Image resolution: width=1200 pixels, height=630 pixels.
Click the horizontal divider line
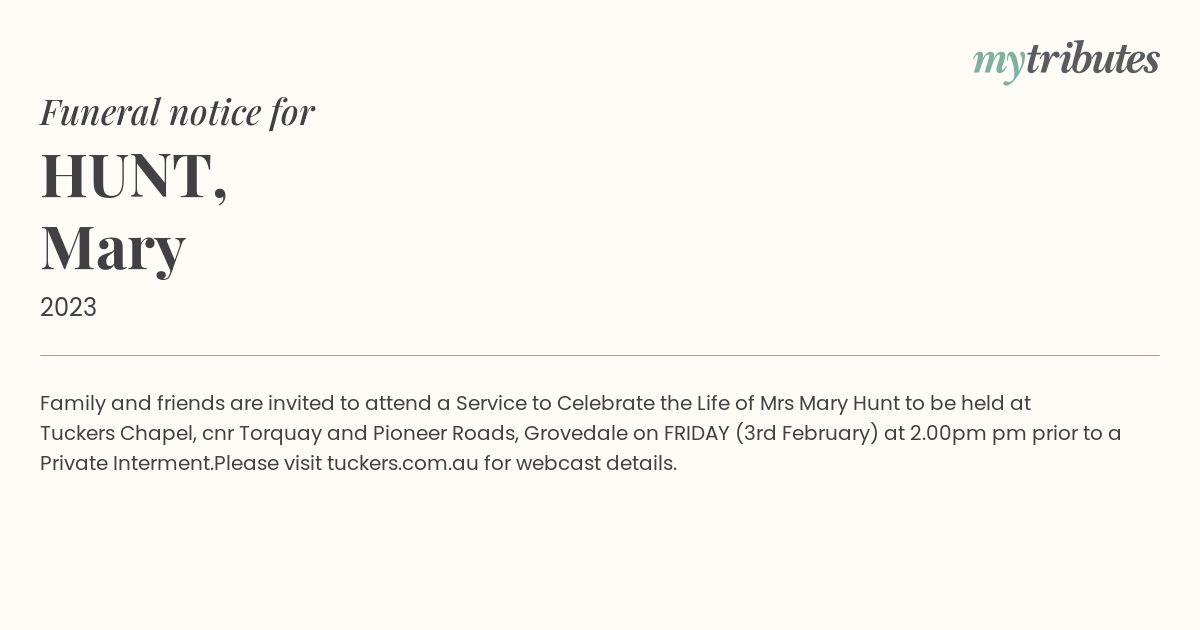coord(600,355)
